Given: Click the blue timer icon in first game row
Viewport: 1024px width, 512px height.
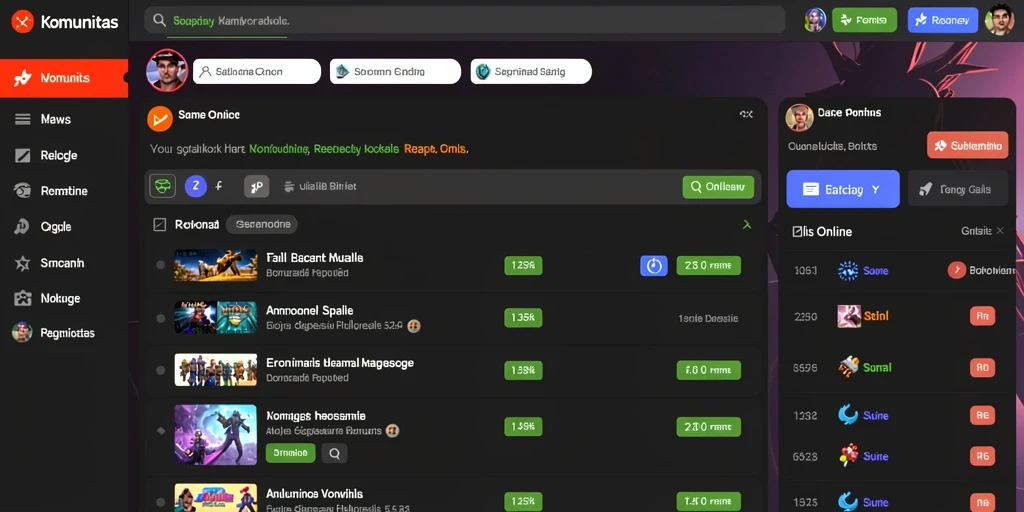Looking at the screenshot, I should click(x=654, y=265).
